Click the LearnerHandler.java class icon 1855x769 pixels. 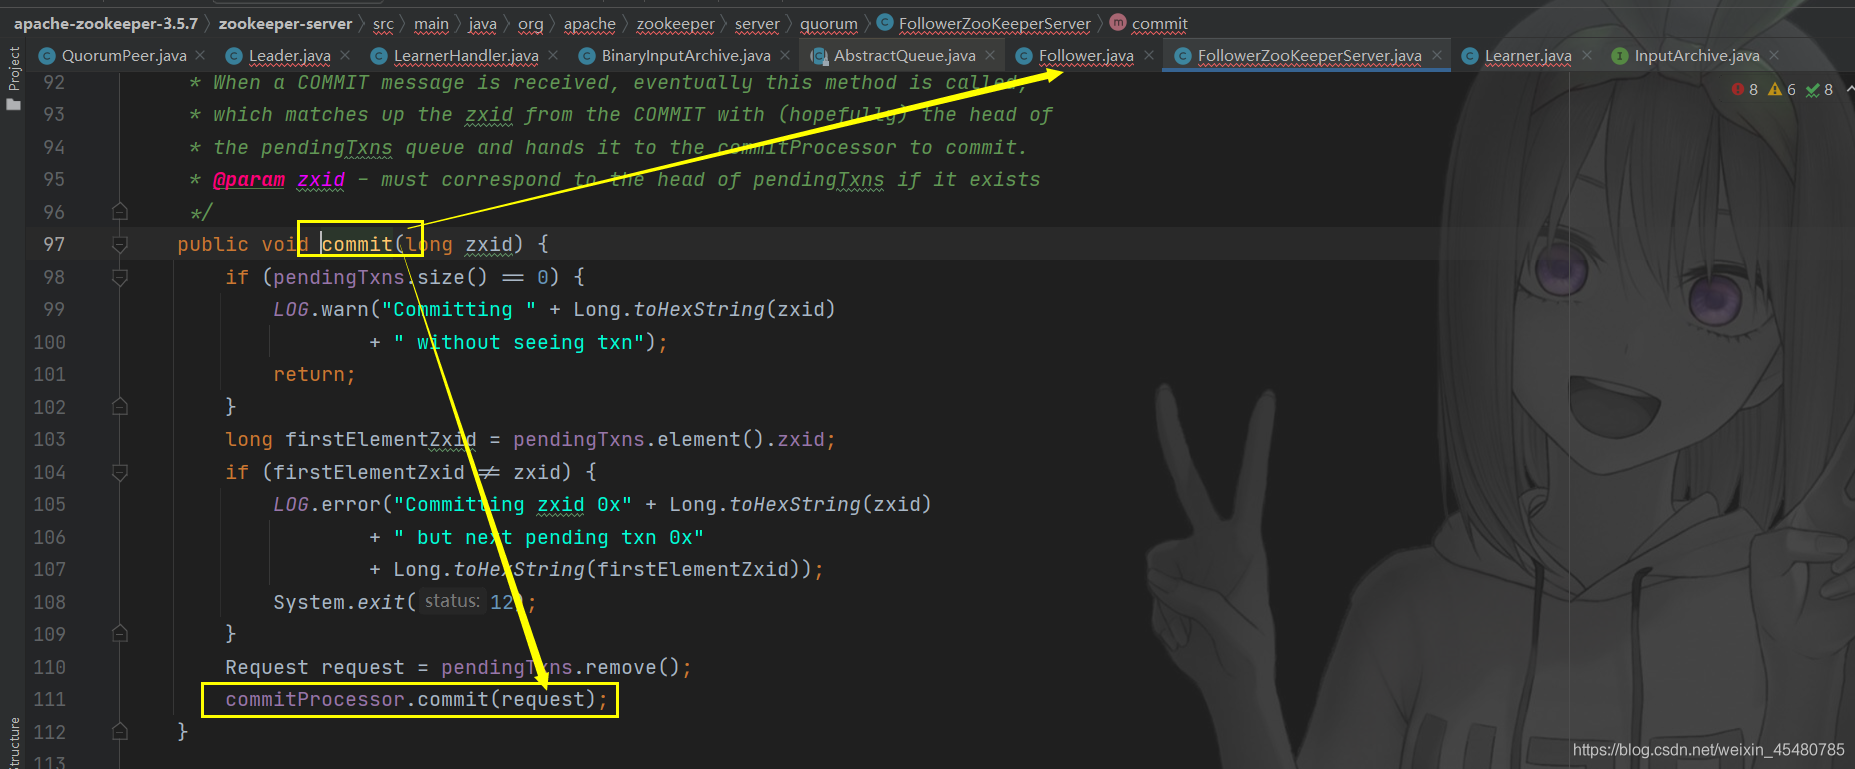click(x=379, y=56)
